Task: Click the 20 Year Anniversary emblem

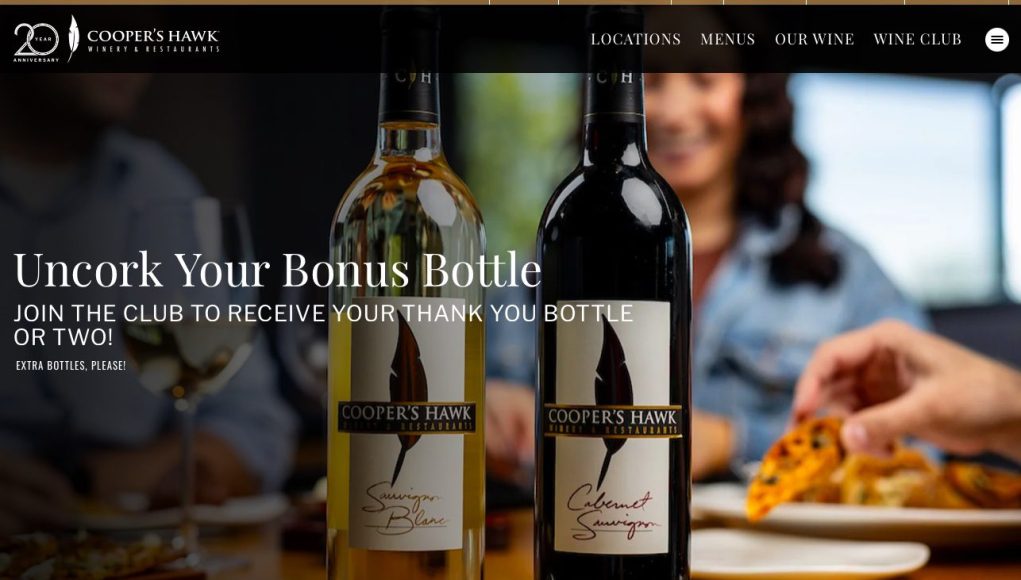Action: pos(36,42)
